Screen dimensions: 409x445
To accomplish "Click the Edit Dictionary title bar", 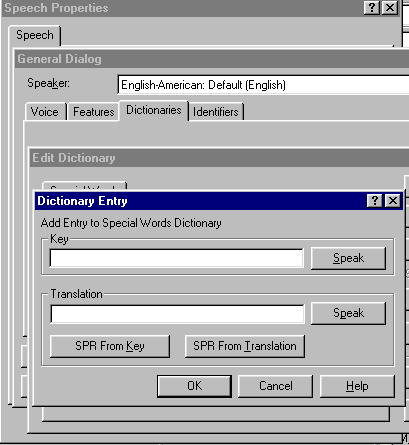I will pos(219,158).
